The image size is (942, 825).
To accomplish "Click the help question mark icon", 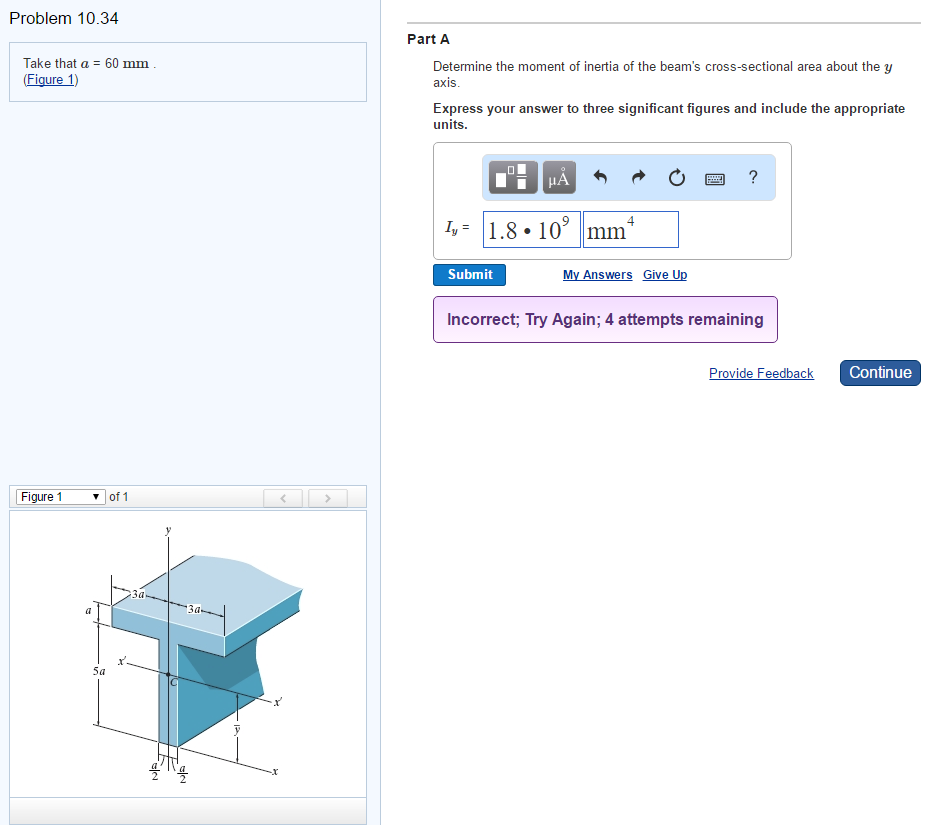I will [x=752, y=177].
